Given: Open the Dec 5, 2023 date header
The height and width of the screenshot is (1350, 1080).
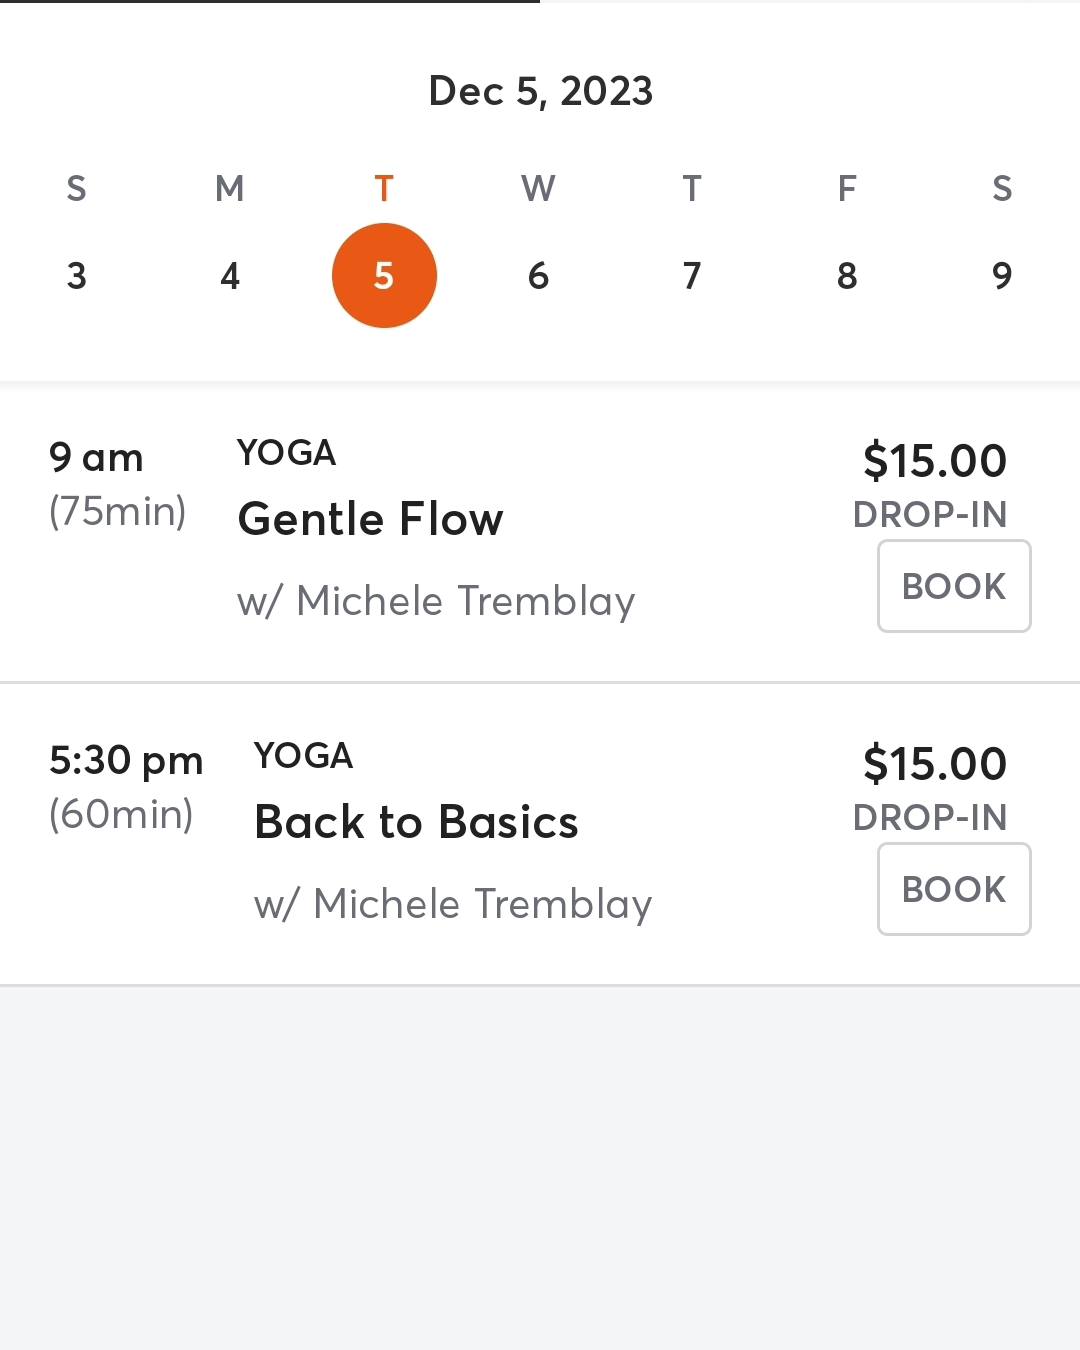Looking at the screenshot, I should tap(540, 91).
